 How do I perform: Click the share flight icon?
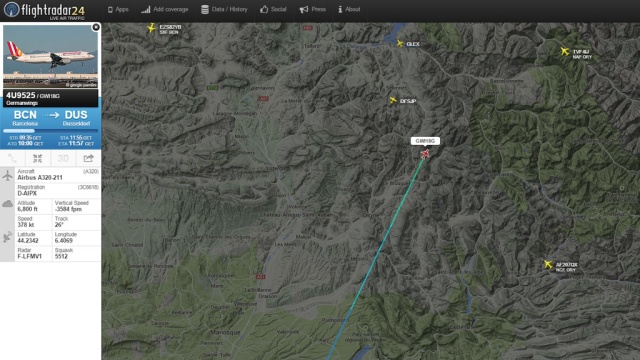(x=88, y=158)
